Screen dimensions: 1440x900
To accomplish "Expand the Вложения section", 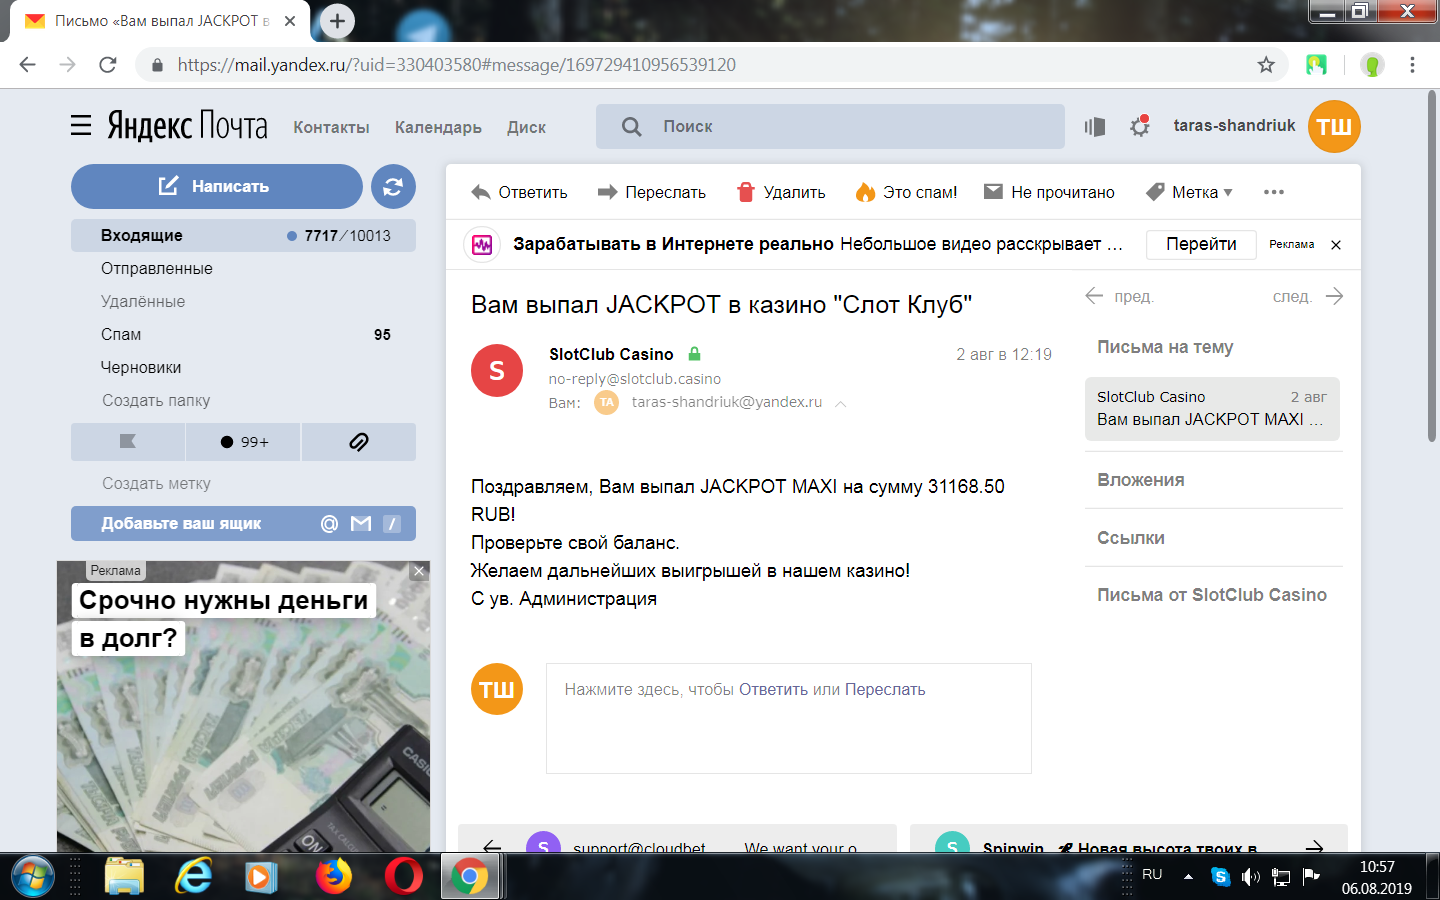I will click(x=1140, y=480).
